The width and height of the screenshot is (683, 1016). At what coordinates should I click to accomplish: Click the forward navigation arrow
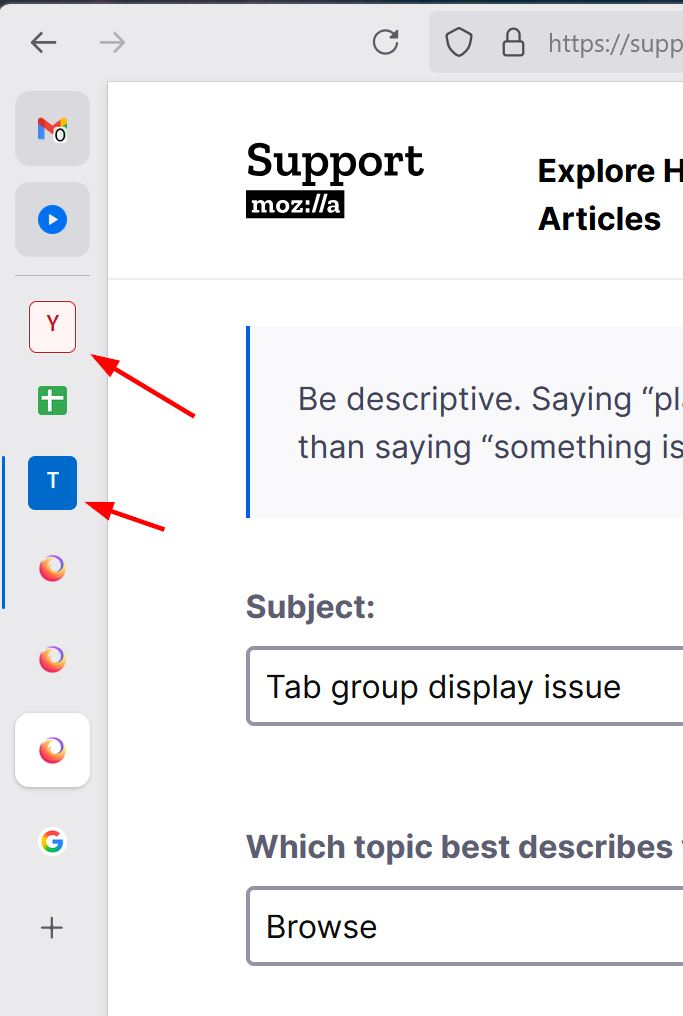(112, 43)
